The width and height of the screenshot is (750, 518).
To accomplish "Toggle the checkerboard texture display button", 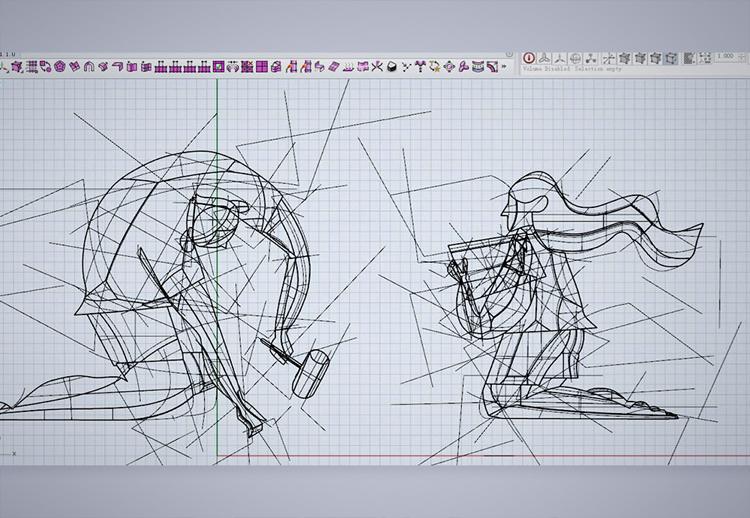I will [x=689, y=58].
